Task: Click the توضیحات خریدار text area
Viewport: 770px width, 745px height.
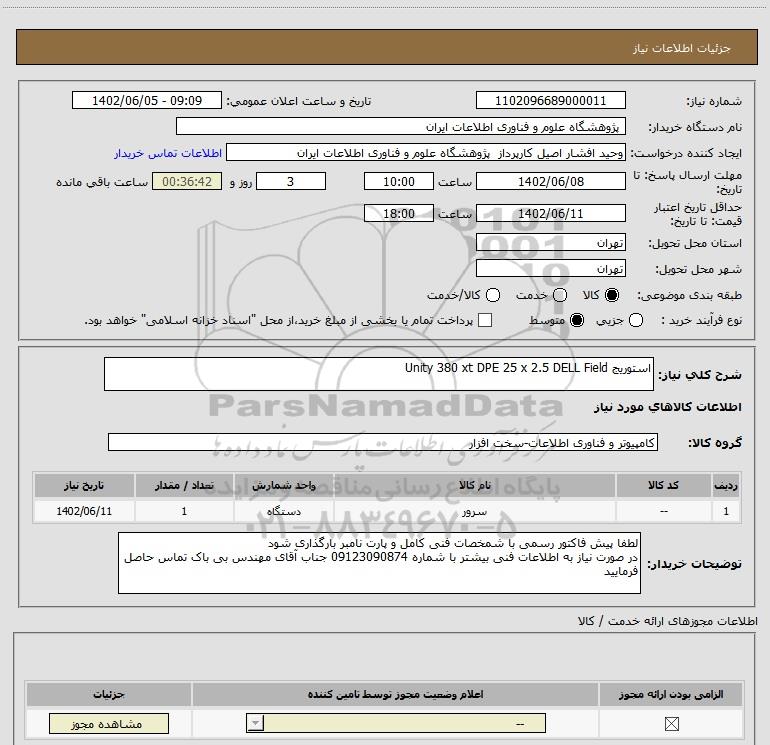Action: (x=379, y=563)
